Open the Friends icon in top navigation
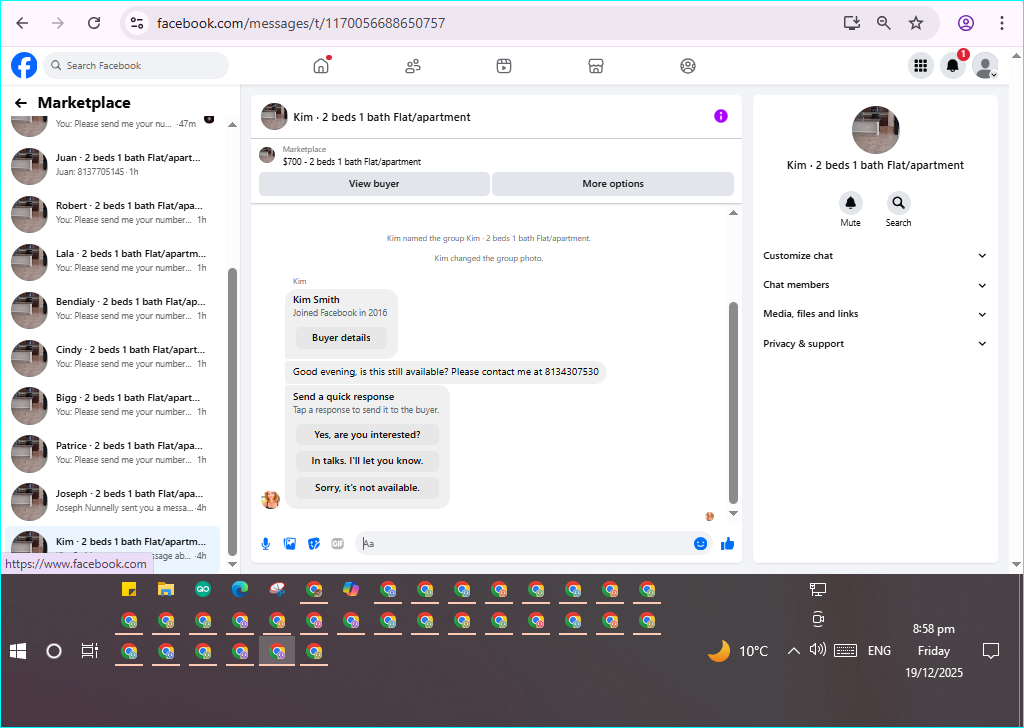 [x=413, y=66]
